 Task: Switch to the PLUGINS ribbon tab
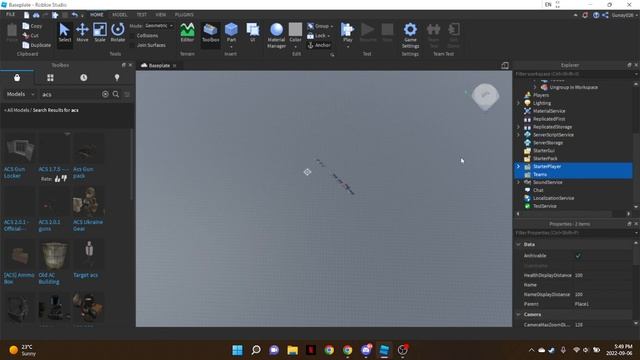(184, 15)
